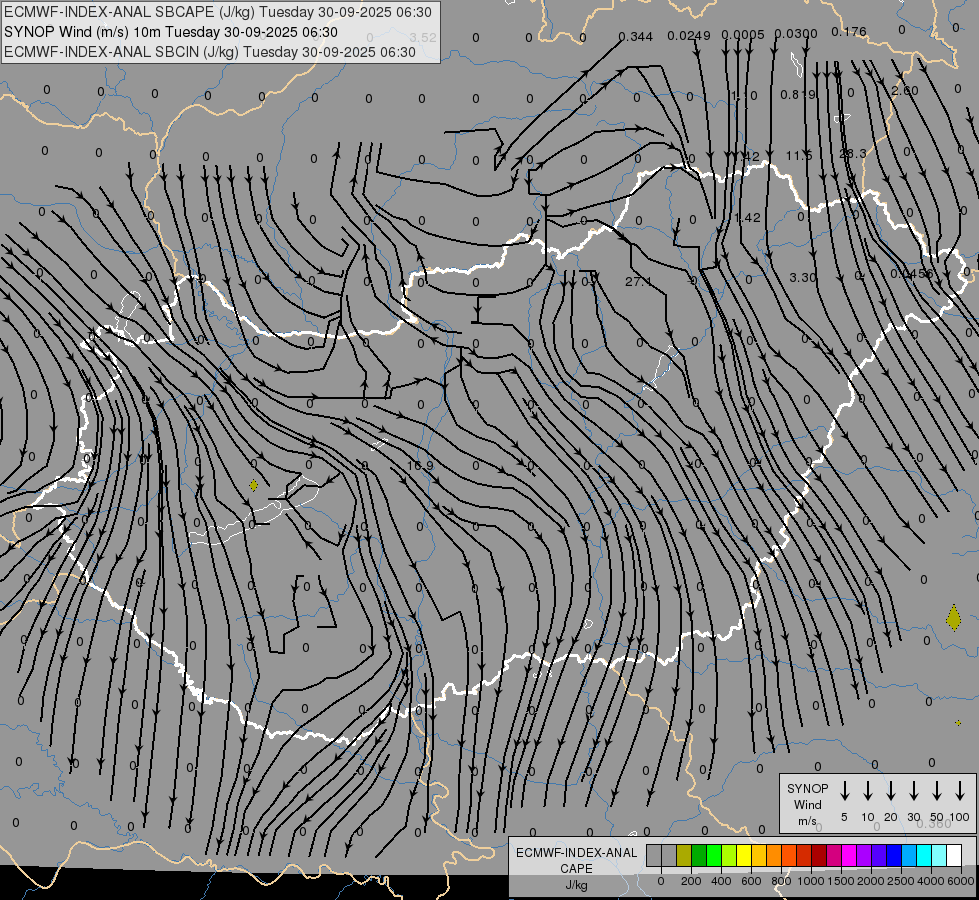Click the wind arrow labeled 5 in SYNOP legend
Screen dimensions: 979x900
coord(844,791)
